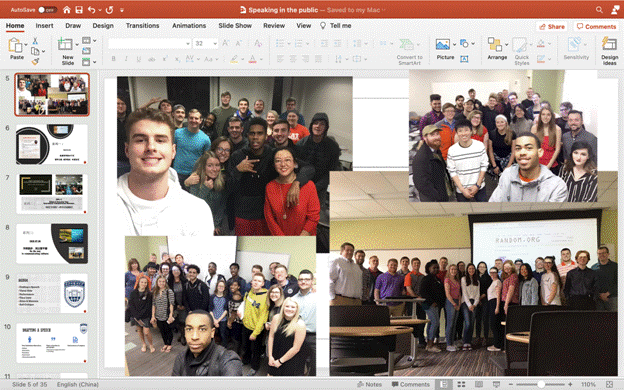Open search with magnifier icon in title bar
The image size is (624, 390).
[599, 10]
